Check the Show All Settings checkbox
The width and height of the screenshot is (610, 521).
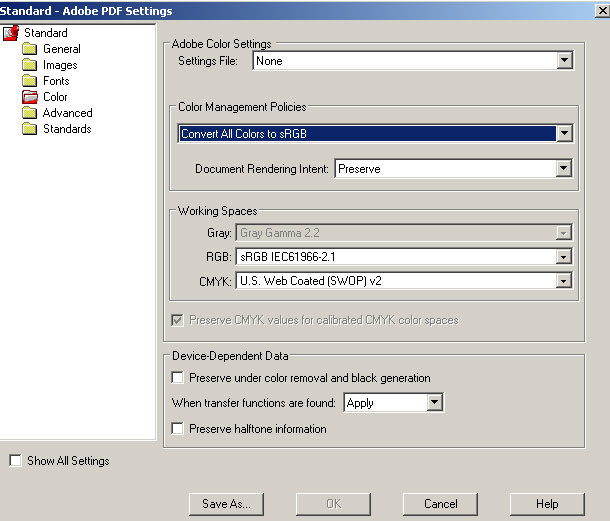pos(16,461)
